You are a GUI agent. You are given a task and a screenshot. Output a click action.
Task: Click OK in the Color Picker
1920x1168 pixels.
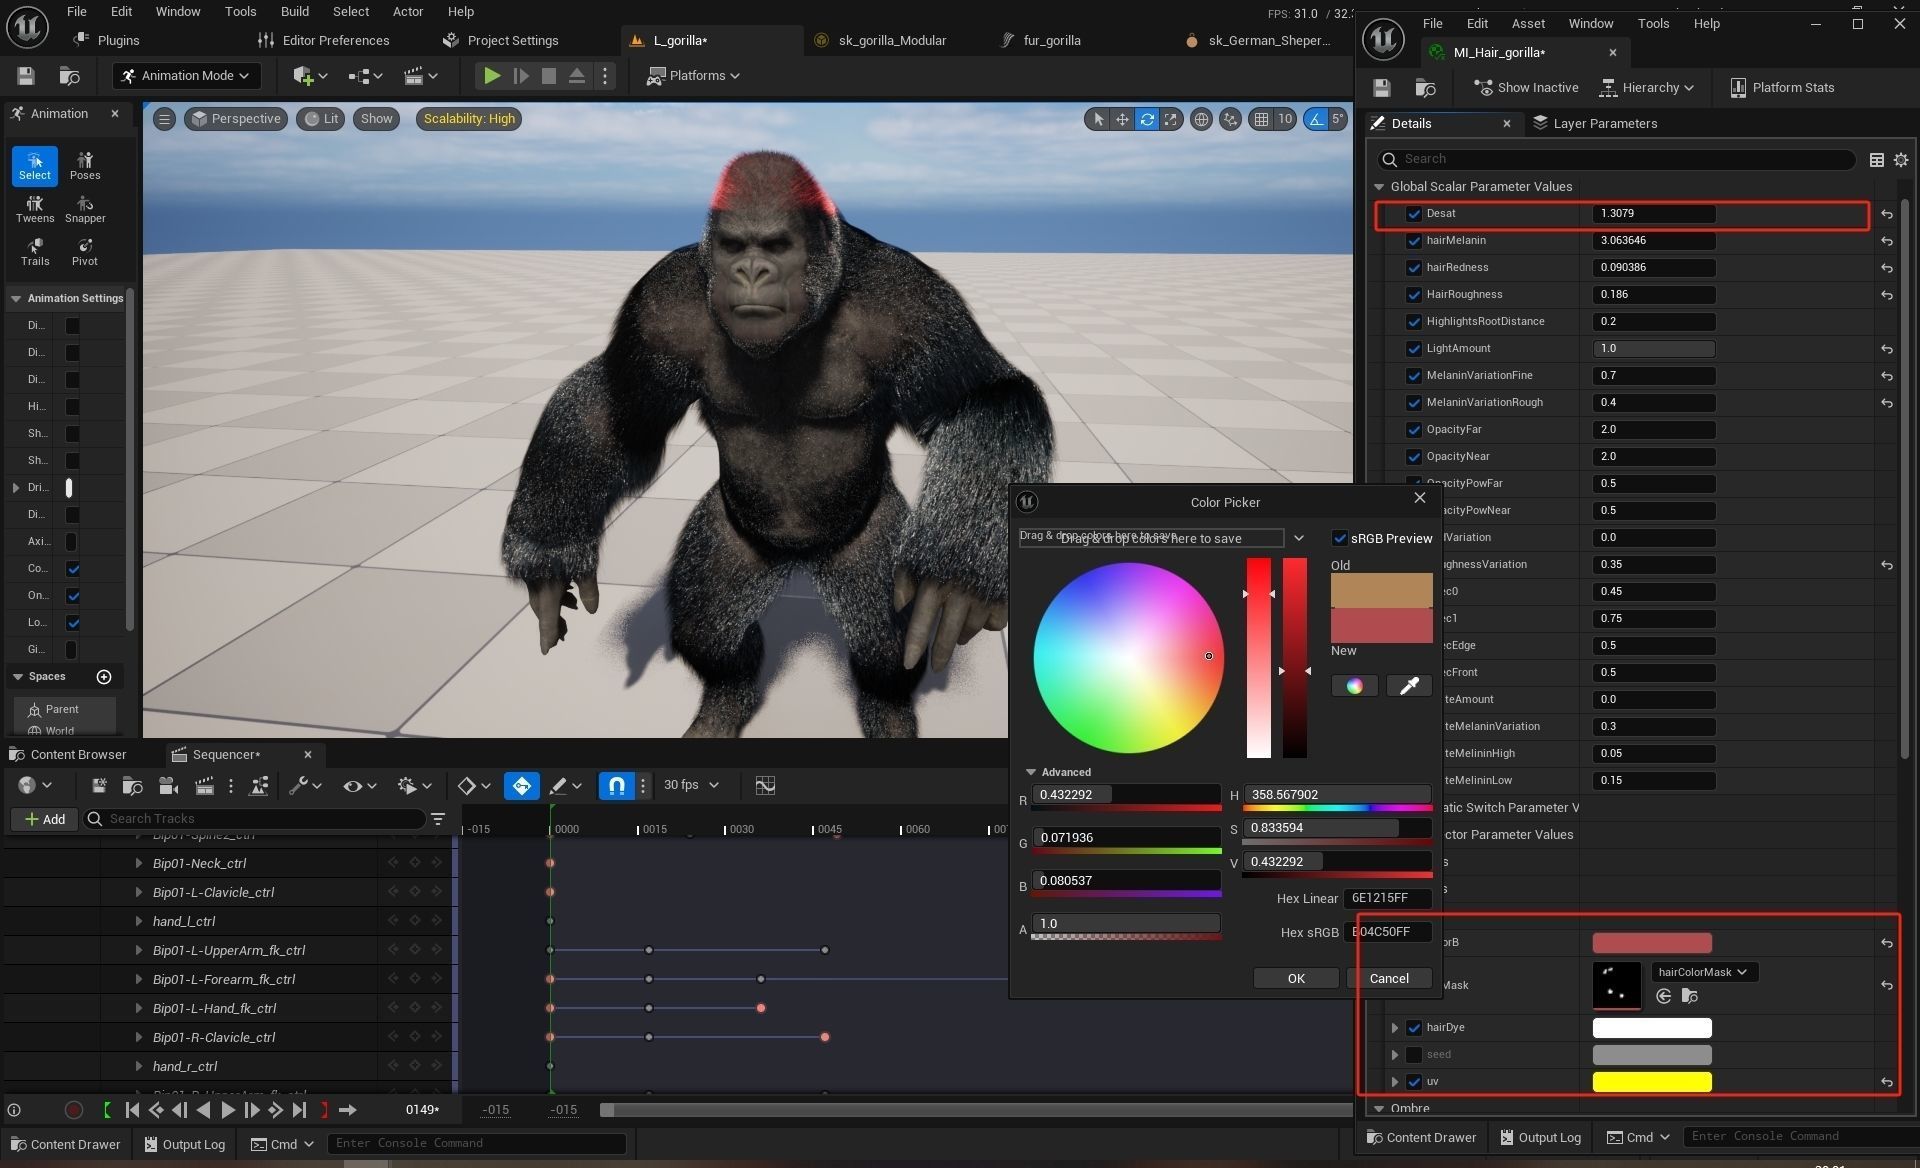click(x=1296, y=979)
